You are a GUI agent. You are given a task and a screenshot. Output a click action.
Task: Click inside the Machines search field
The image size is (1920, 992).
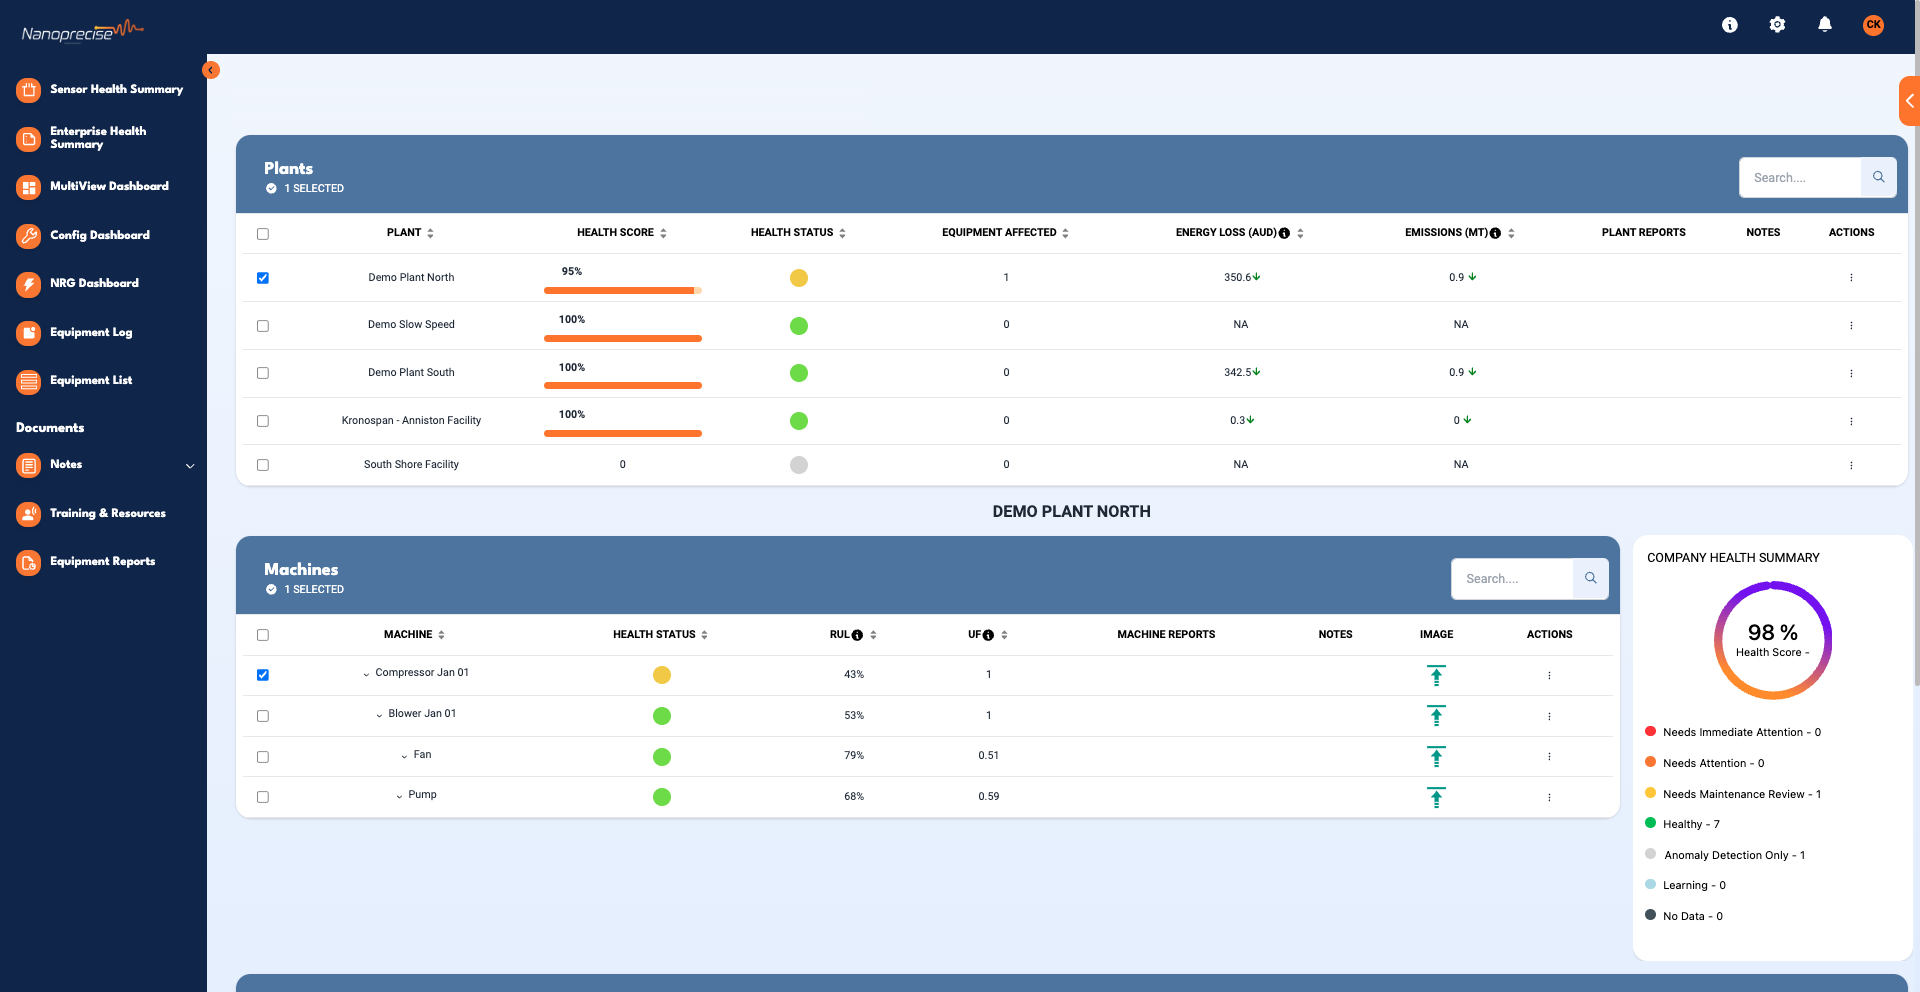tap(1512, 578)
